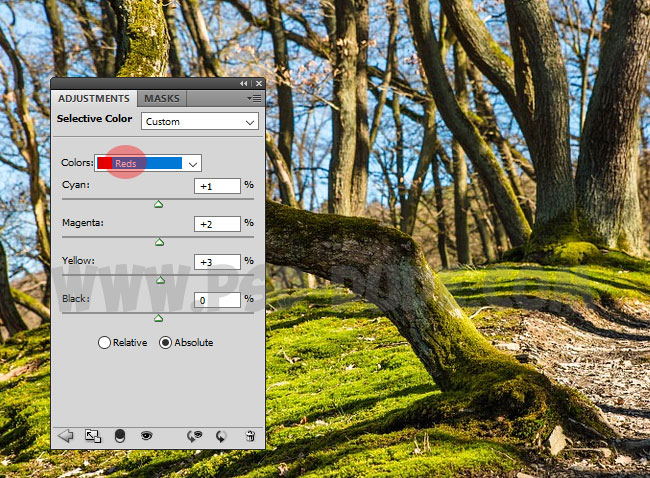Delete the adjustment layer with trash icon

(x=250, y=436)
